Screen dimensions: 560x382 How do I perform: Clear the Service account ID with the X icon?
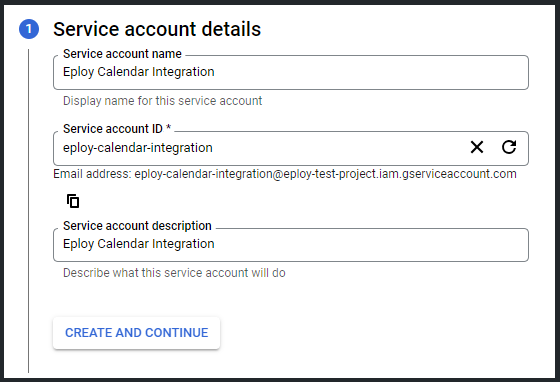477,147
